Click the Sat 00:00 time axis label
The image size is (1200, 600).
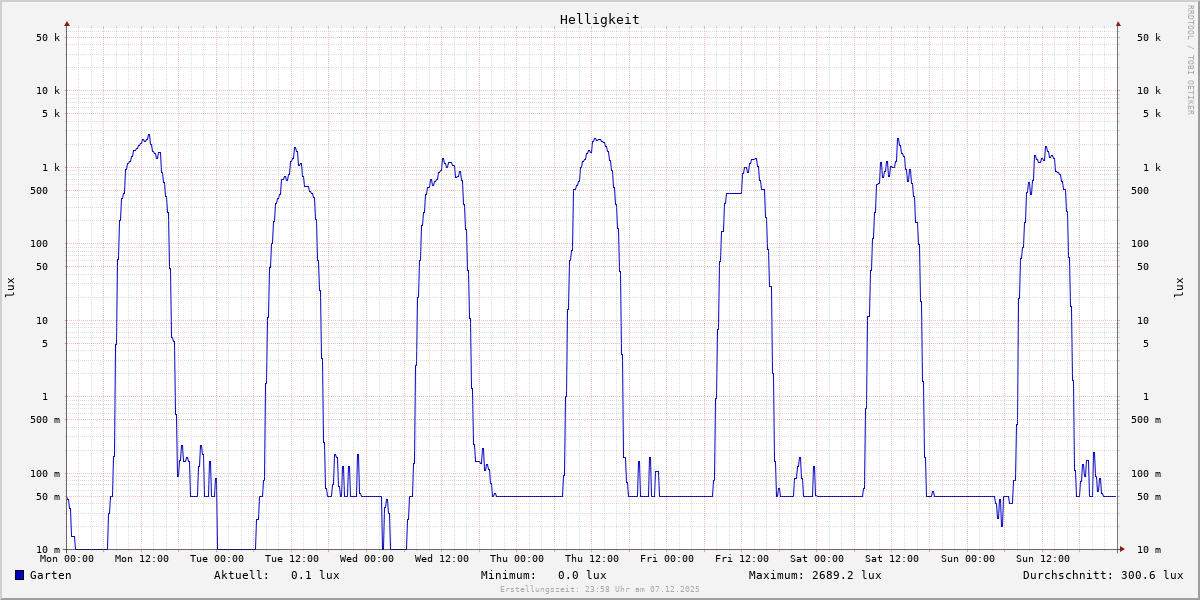click(817, 559)
